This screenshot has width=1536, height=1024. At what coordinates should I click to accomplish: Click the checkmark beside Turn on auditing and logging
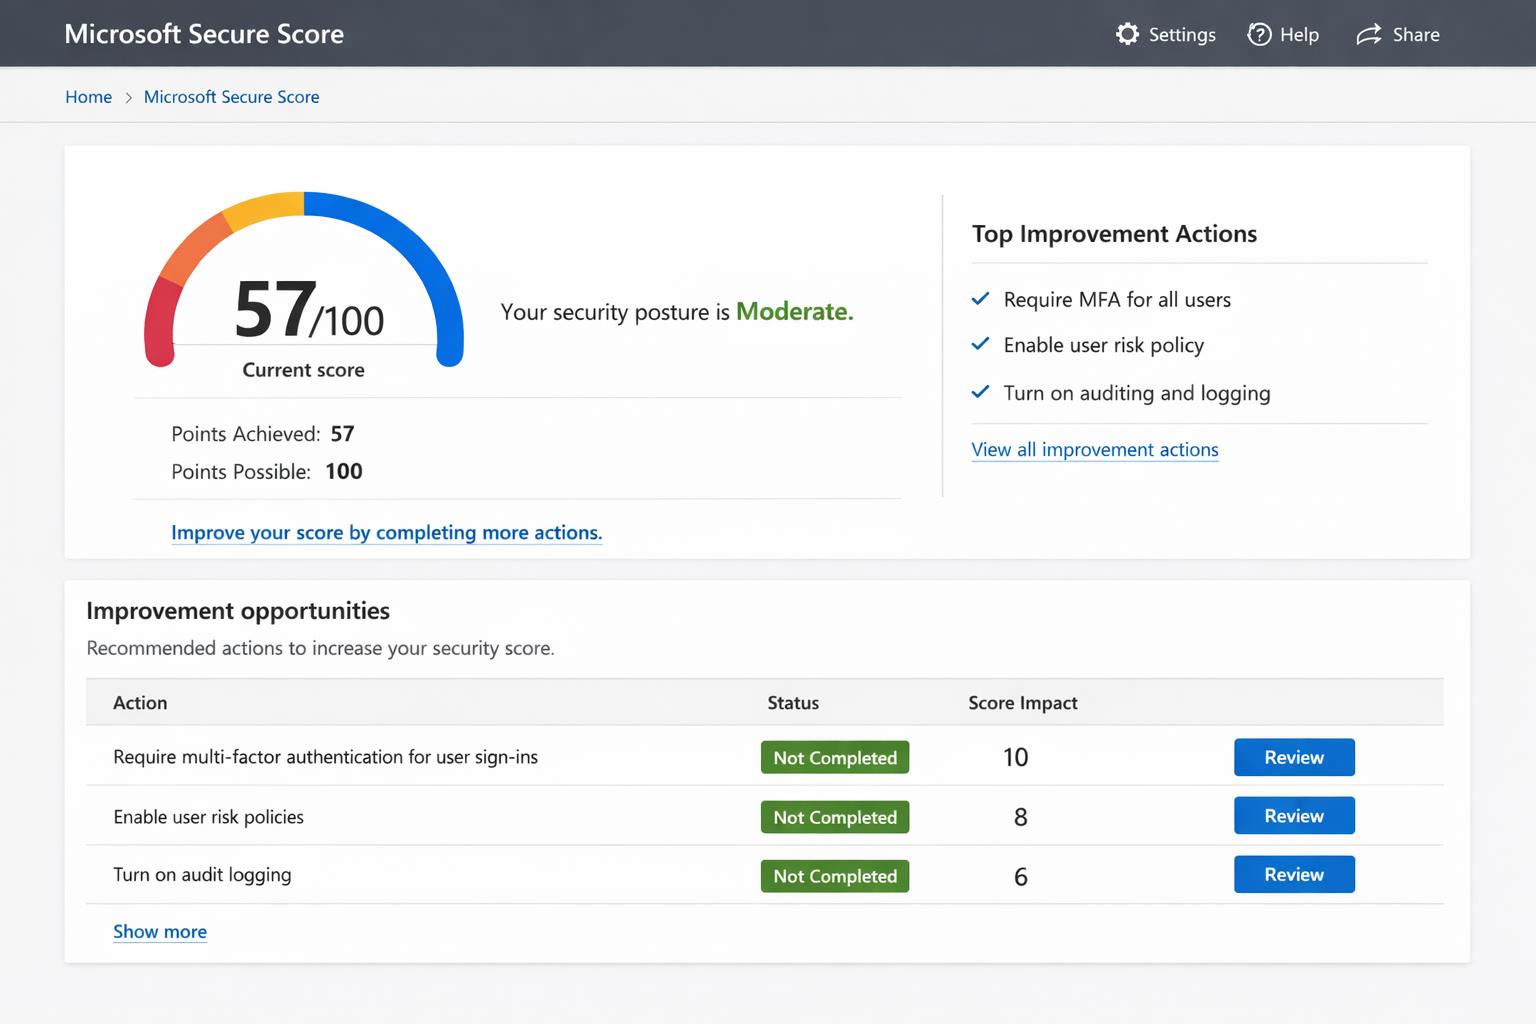981,392
